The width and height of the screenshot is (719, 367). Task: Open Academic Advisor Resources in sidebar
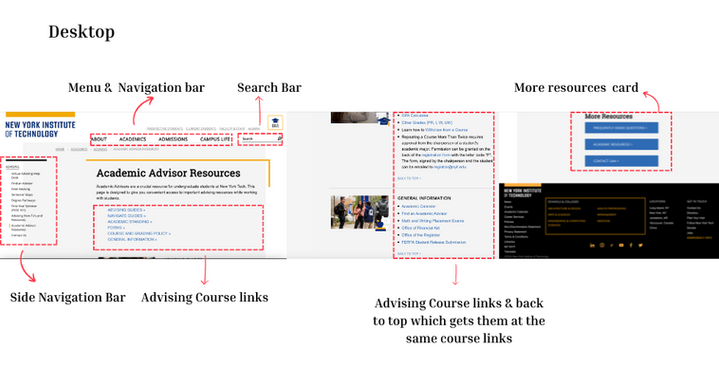pos(23,228)
